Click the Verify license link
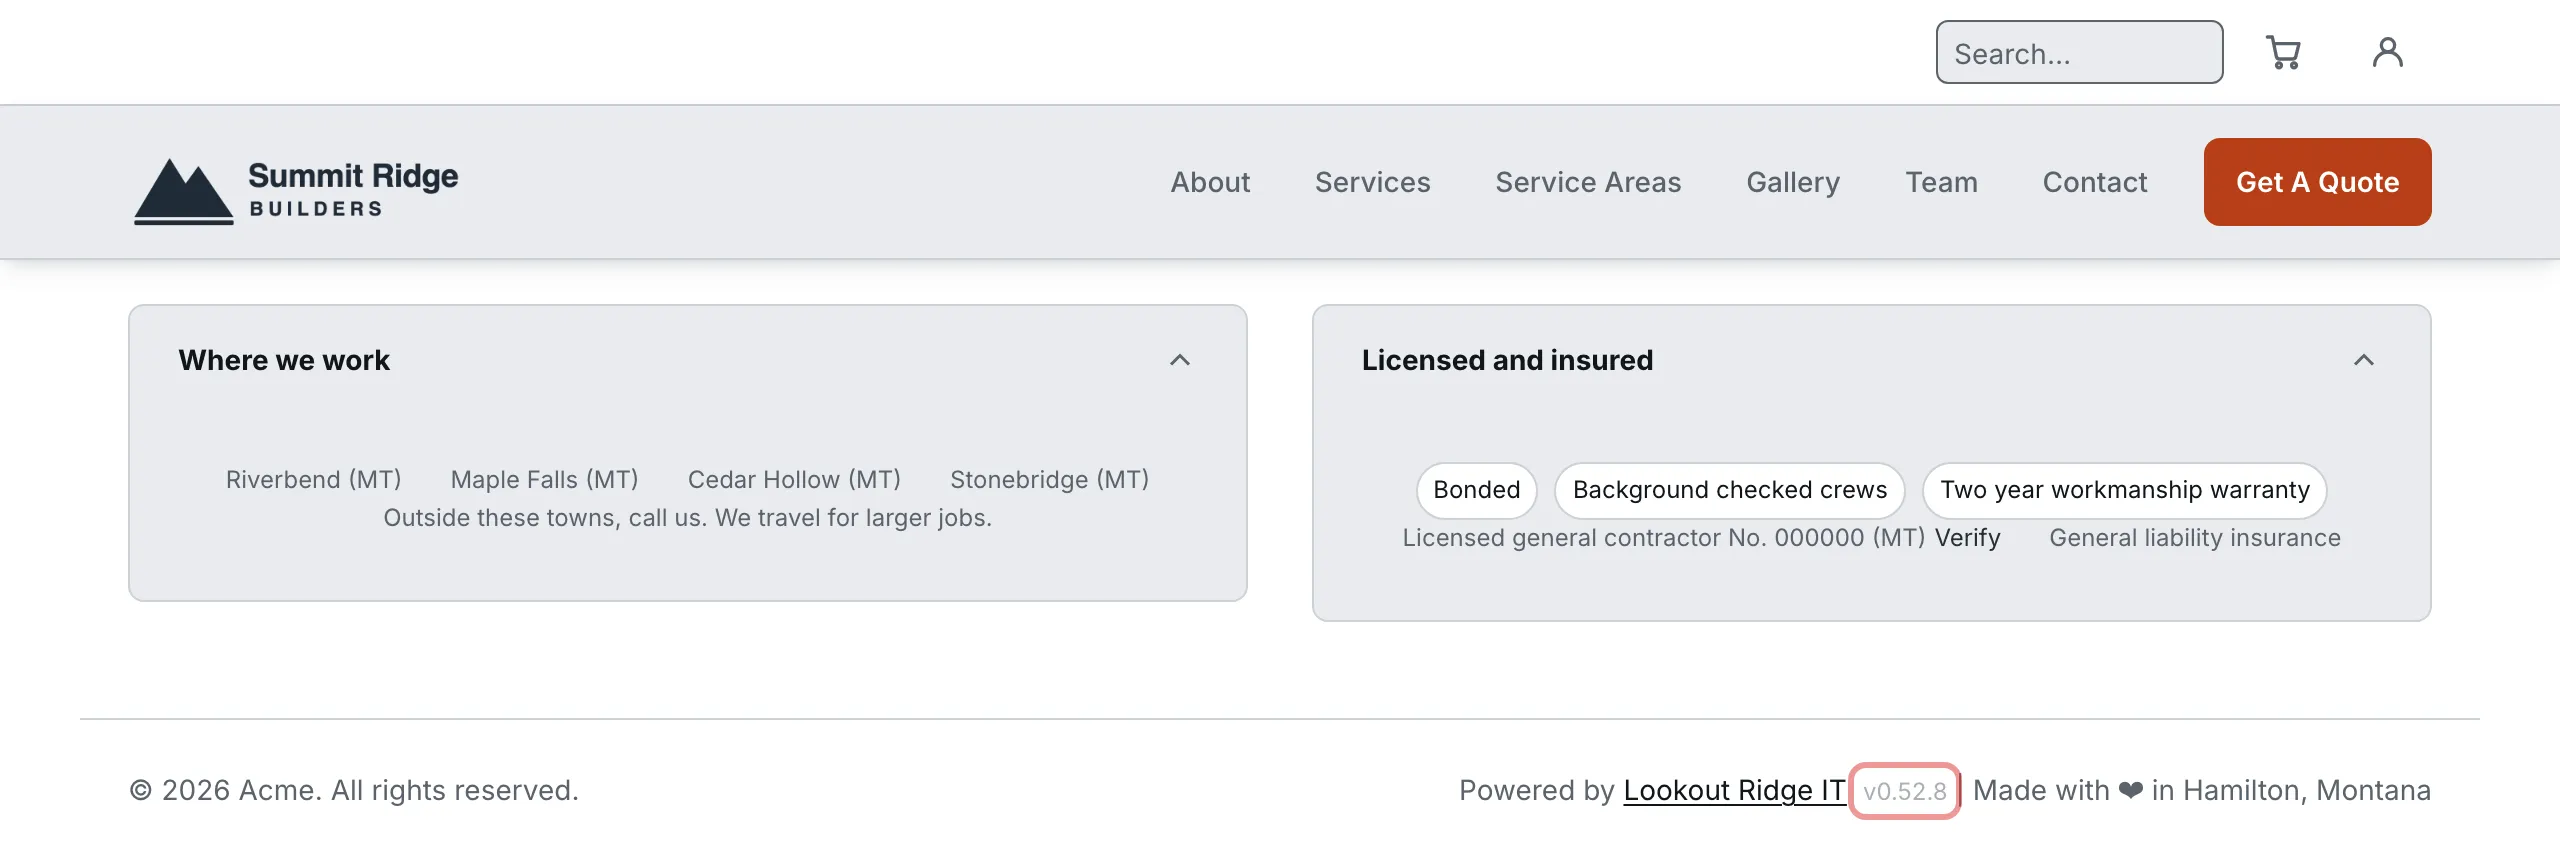This screenshot has height=860, width=2560. click(1967, 538)
